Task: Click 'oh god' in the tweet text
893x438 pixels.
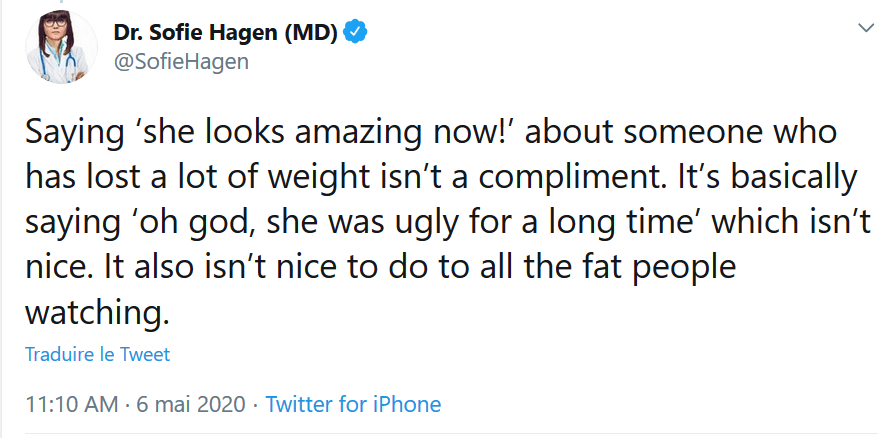Action: tap(195, 223)
